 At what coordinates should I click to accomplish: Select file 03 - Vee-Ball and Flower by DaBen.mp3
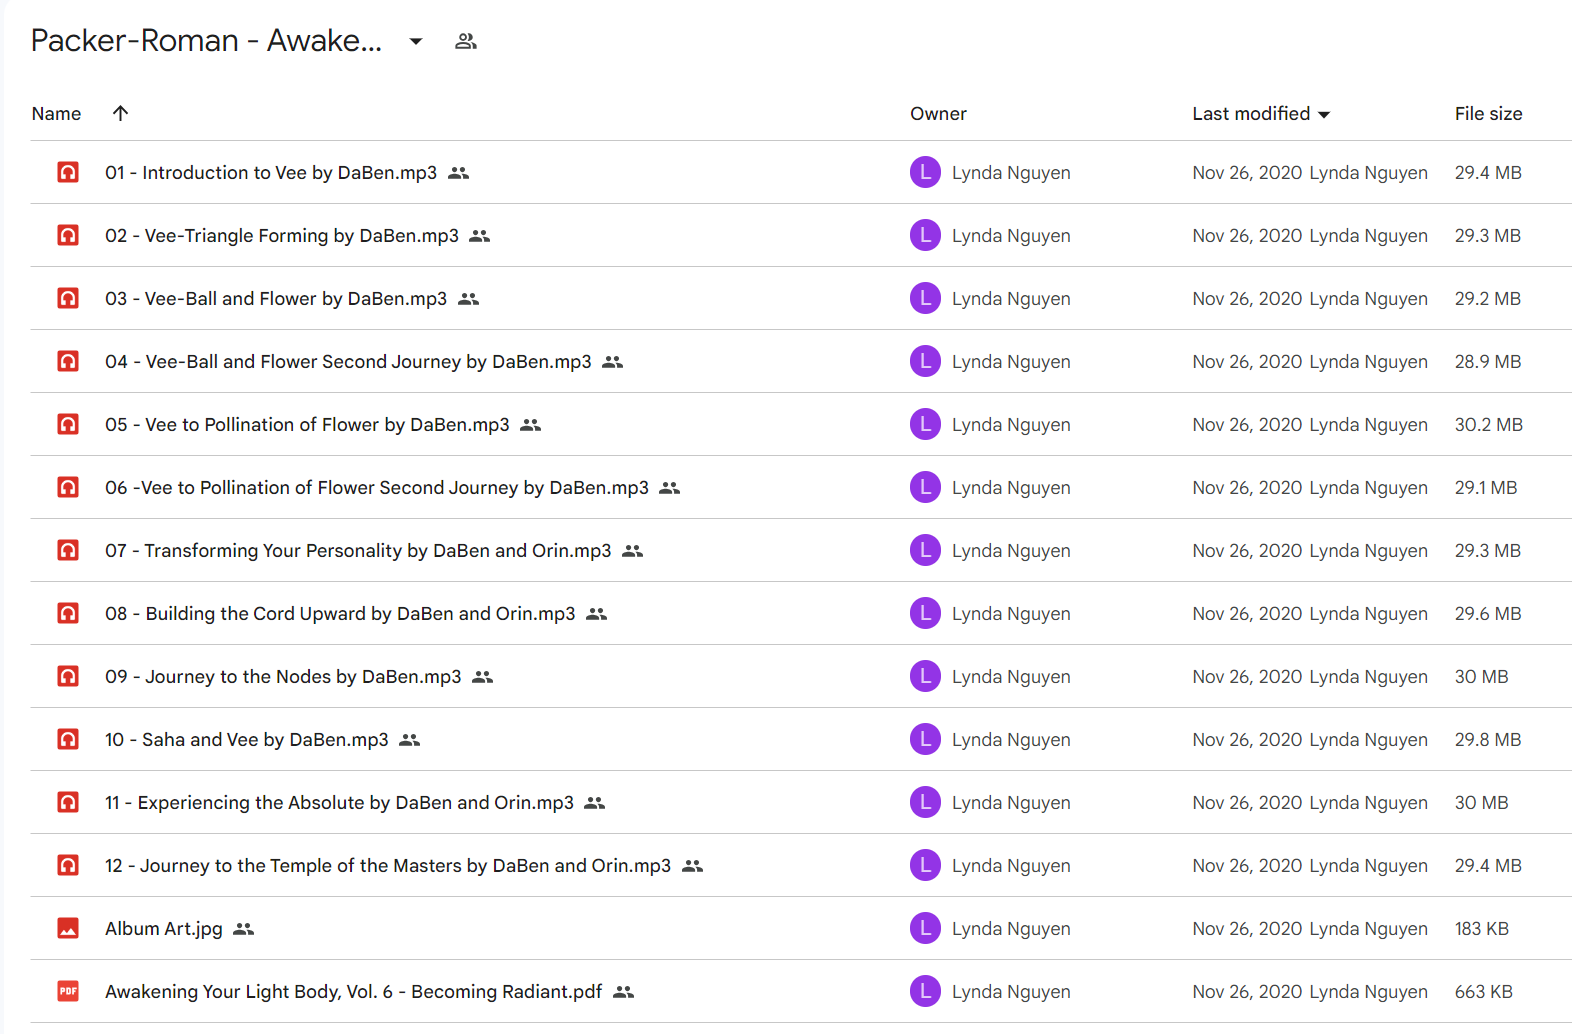tap(276, 299)
